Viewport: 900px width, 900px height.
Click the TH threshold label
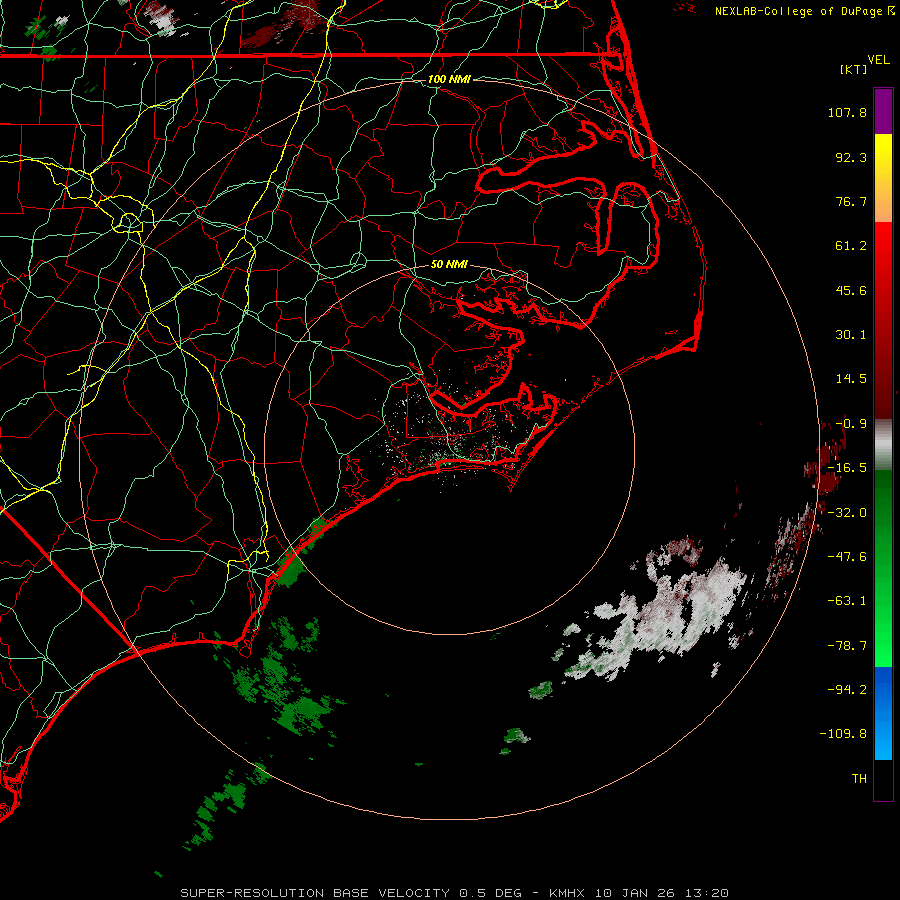pos(859,778)
